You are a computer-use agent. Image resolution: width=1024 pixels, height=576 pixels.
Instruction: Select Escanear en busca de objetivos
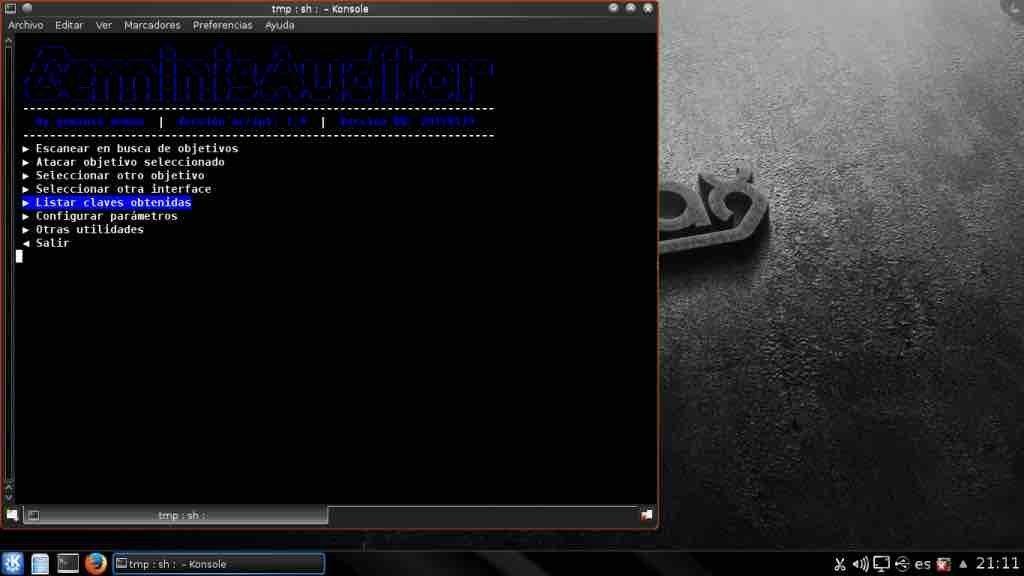135,147
